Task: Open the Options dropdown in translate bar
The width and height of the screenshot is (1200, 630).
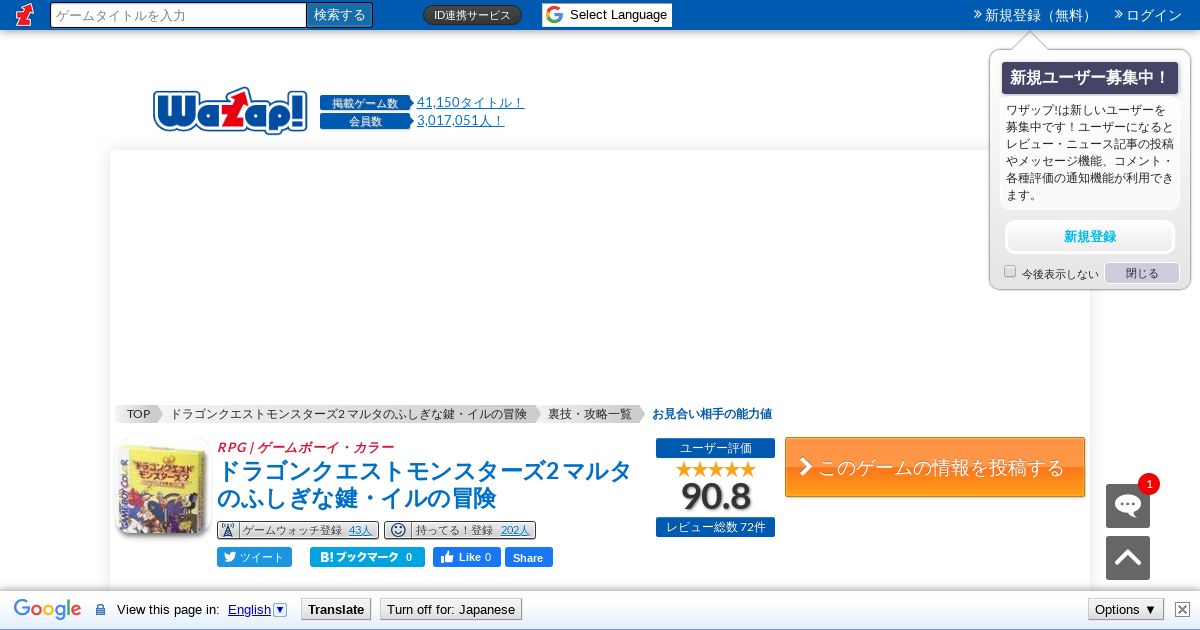Action: pos(1125,609)
